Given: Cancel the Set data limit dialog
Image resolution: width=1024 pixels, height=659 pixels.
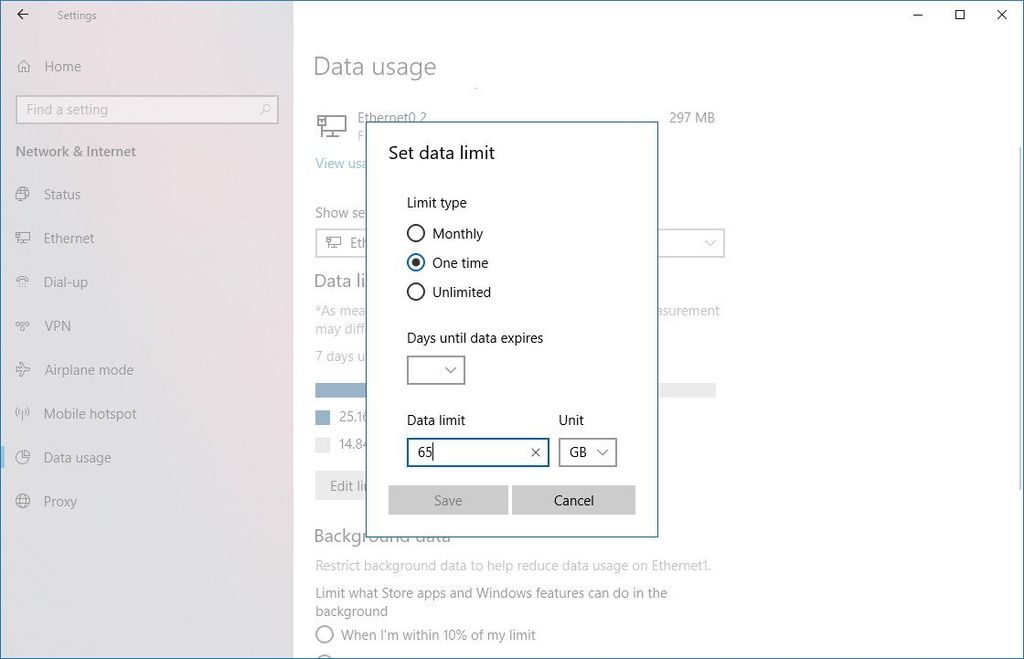Looking at the screenshot, I should coord(573,500).
